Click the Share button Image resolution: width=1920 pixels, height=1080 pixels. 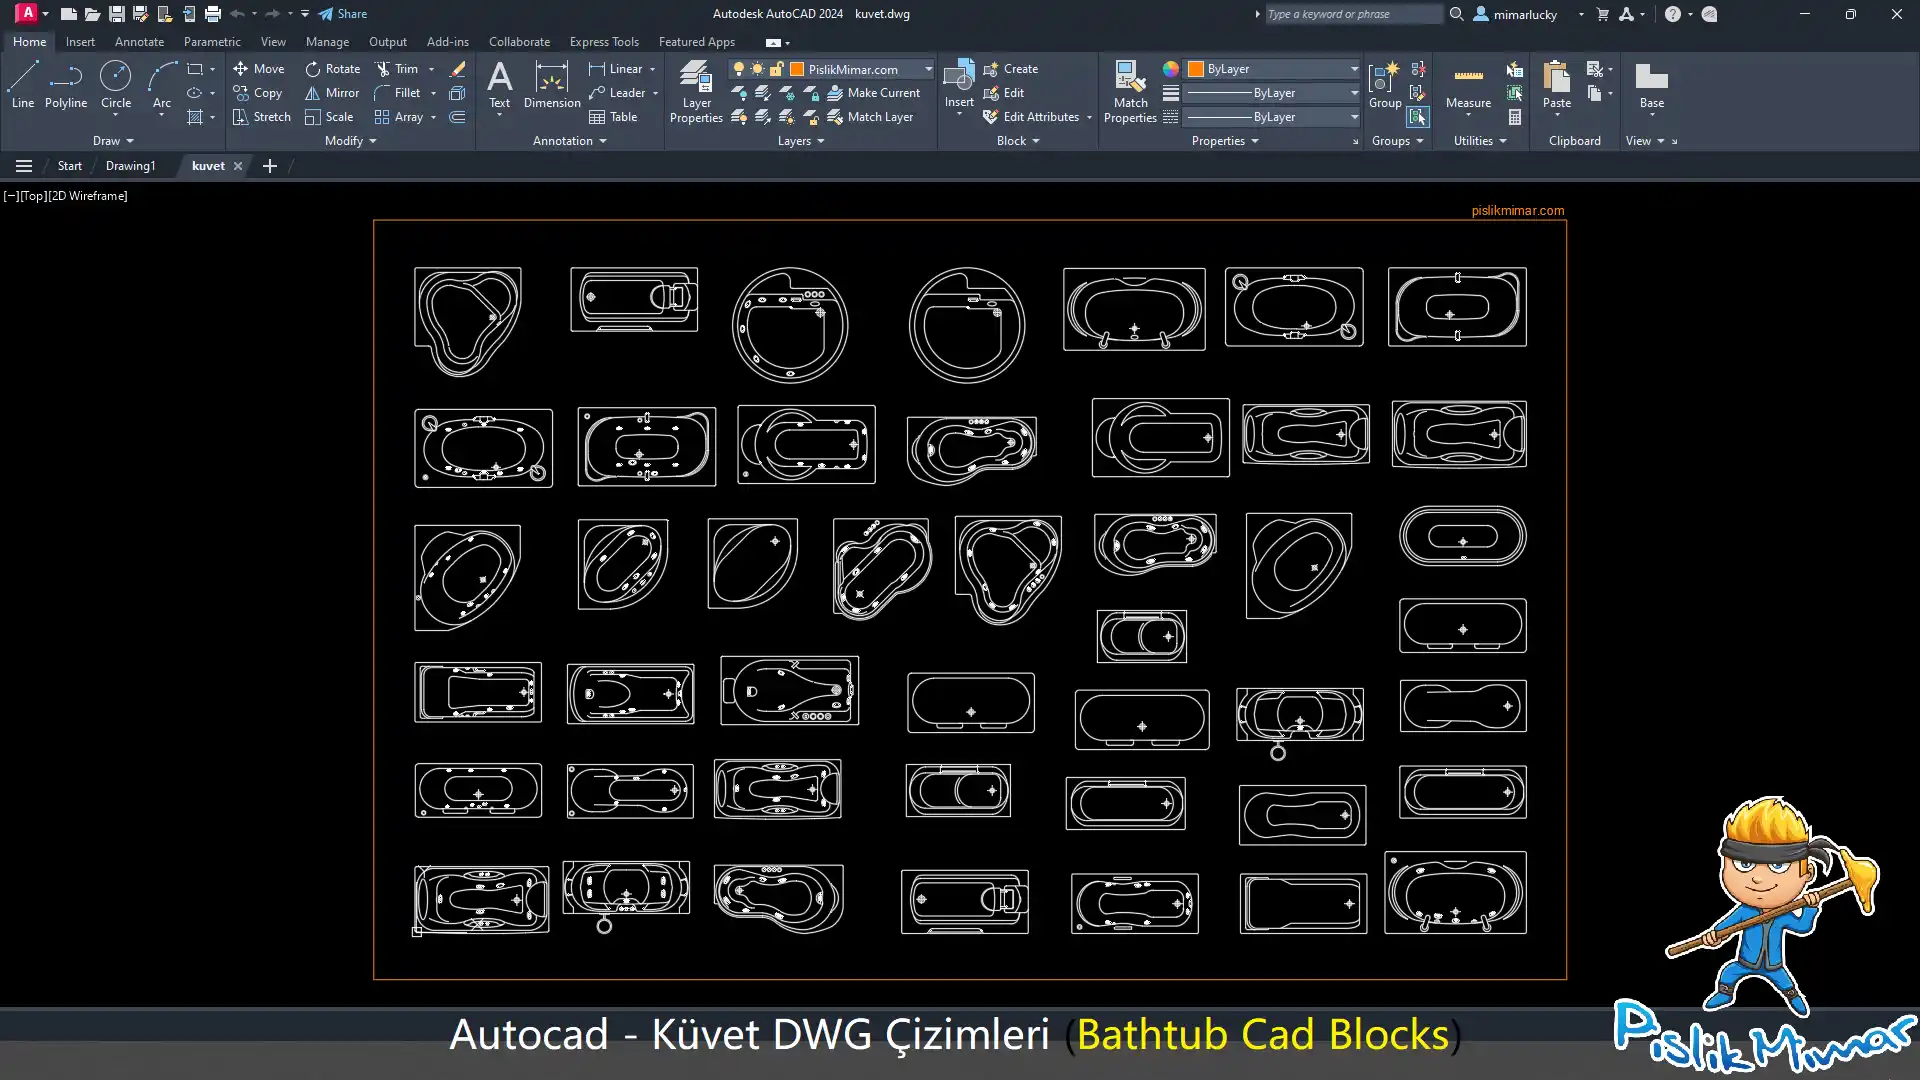coord(343,14)
